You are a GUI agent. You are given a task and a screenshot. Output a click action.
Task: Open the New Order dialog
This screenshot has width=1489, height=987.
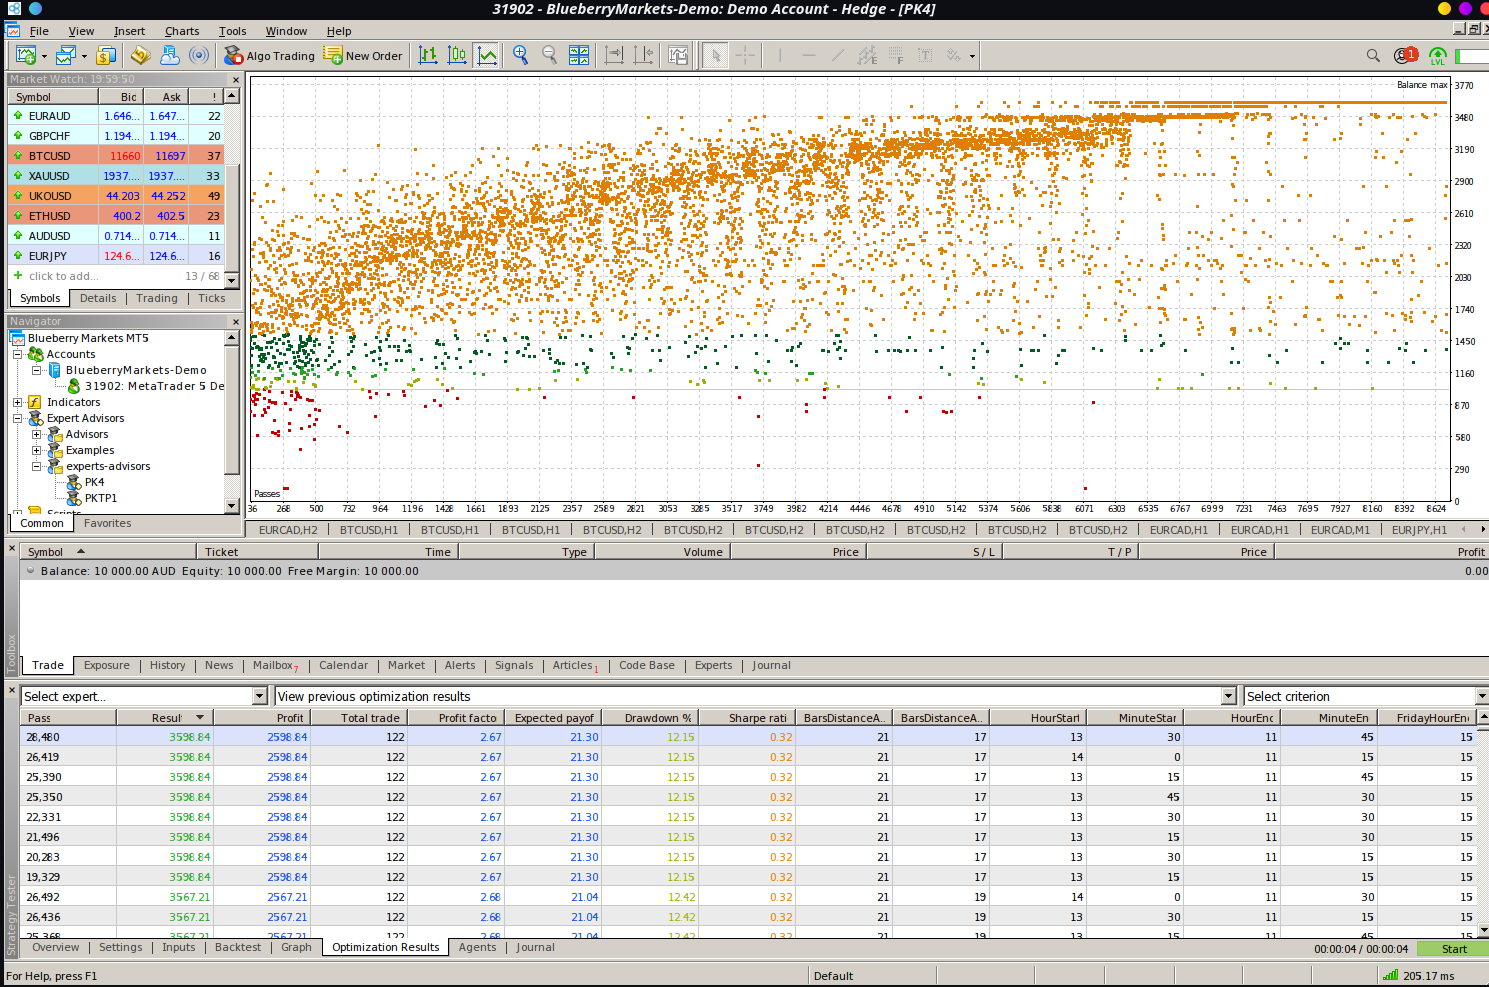[362, 55]
